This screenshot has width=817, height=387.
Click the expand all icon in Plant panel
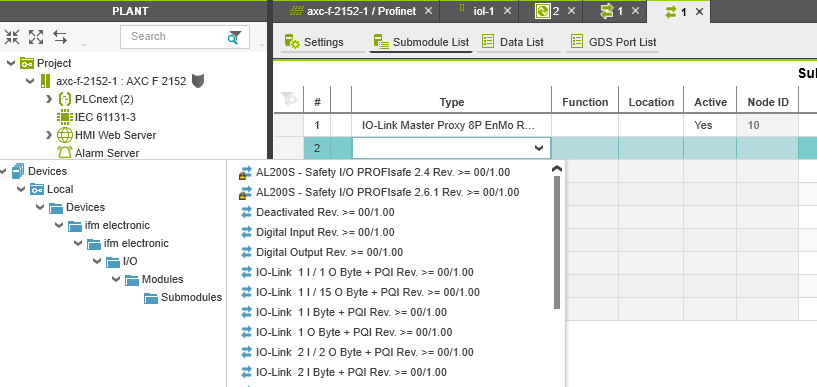36,36
